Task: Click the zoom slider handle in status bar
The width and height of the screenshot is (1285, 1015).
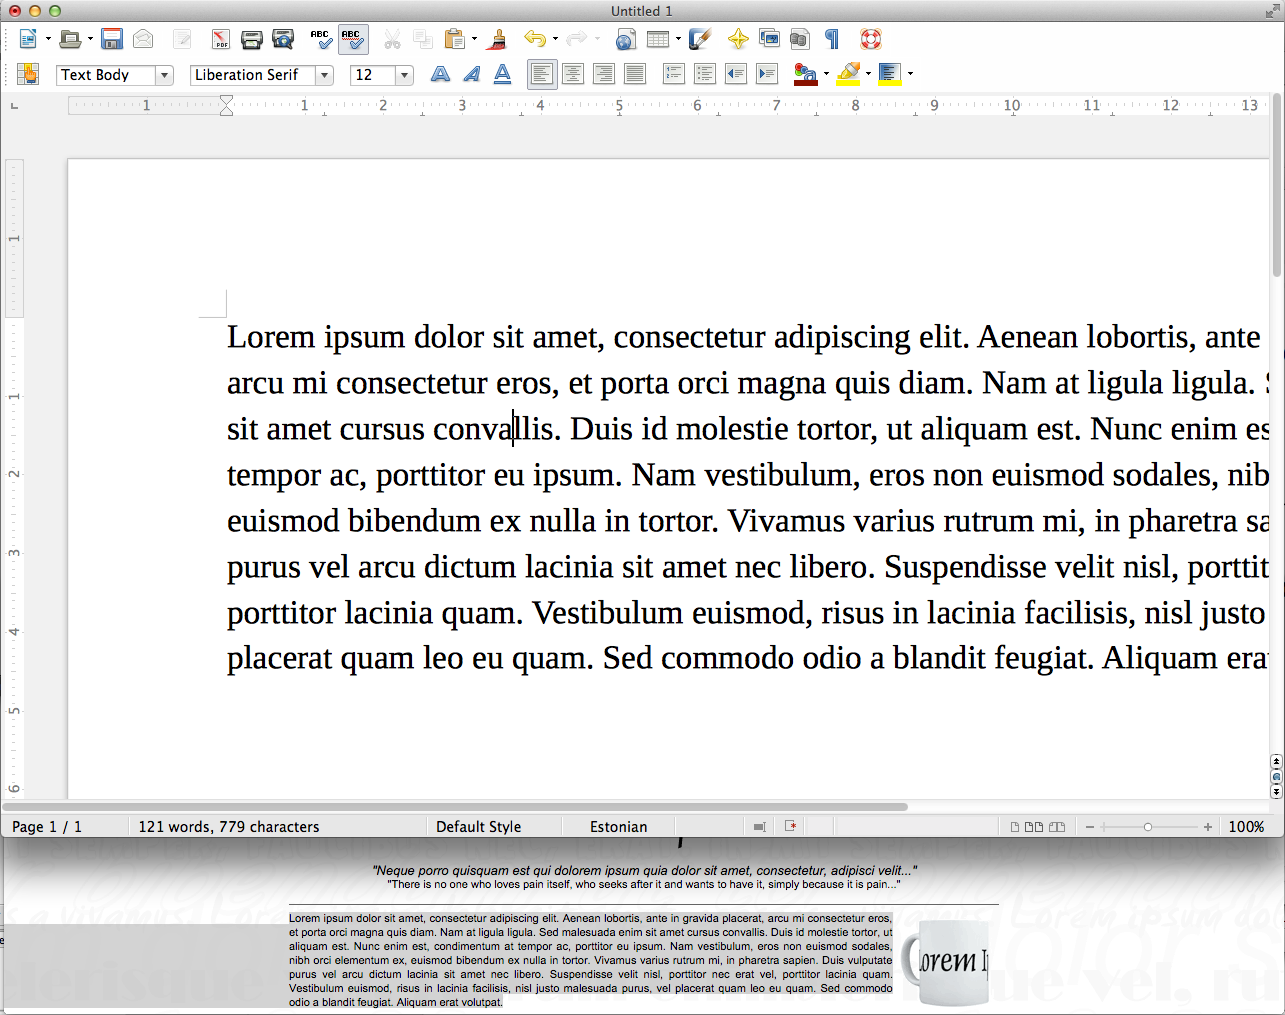Action: coord(1148,827)
